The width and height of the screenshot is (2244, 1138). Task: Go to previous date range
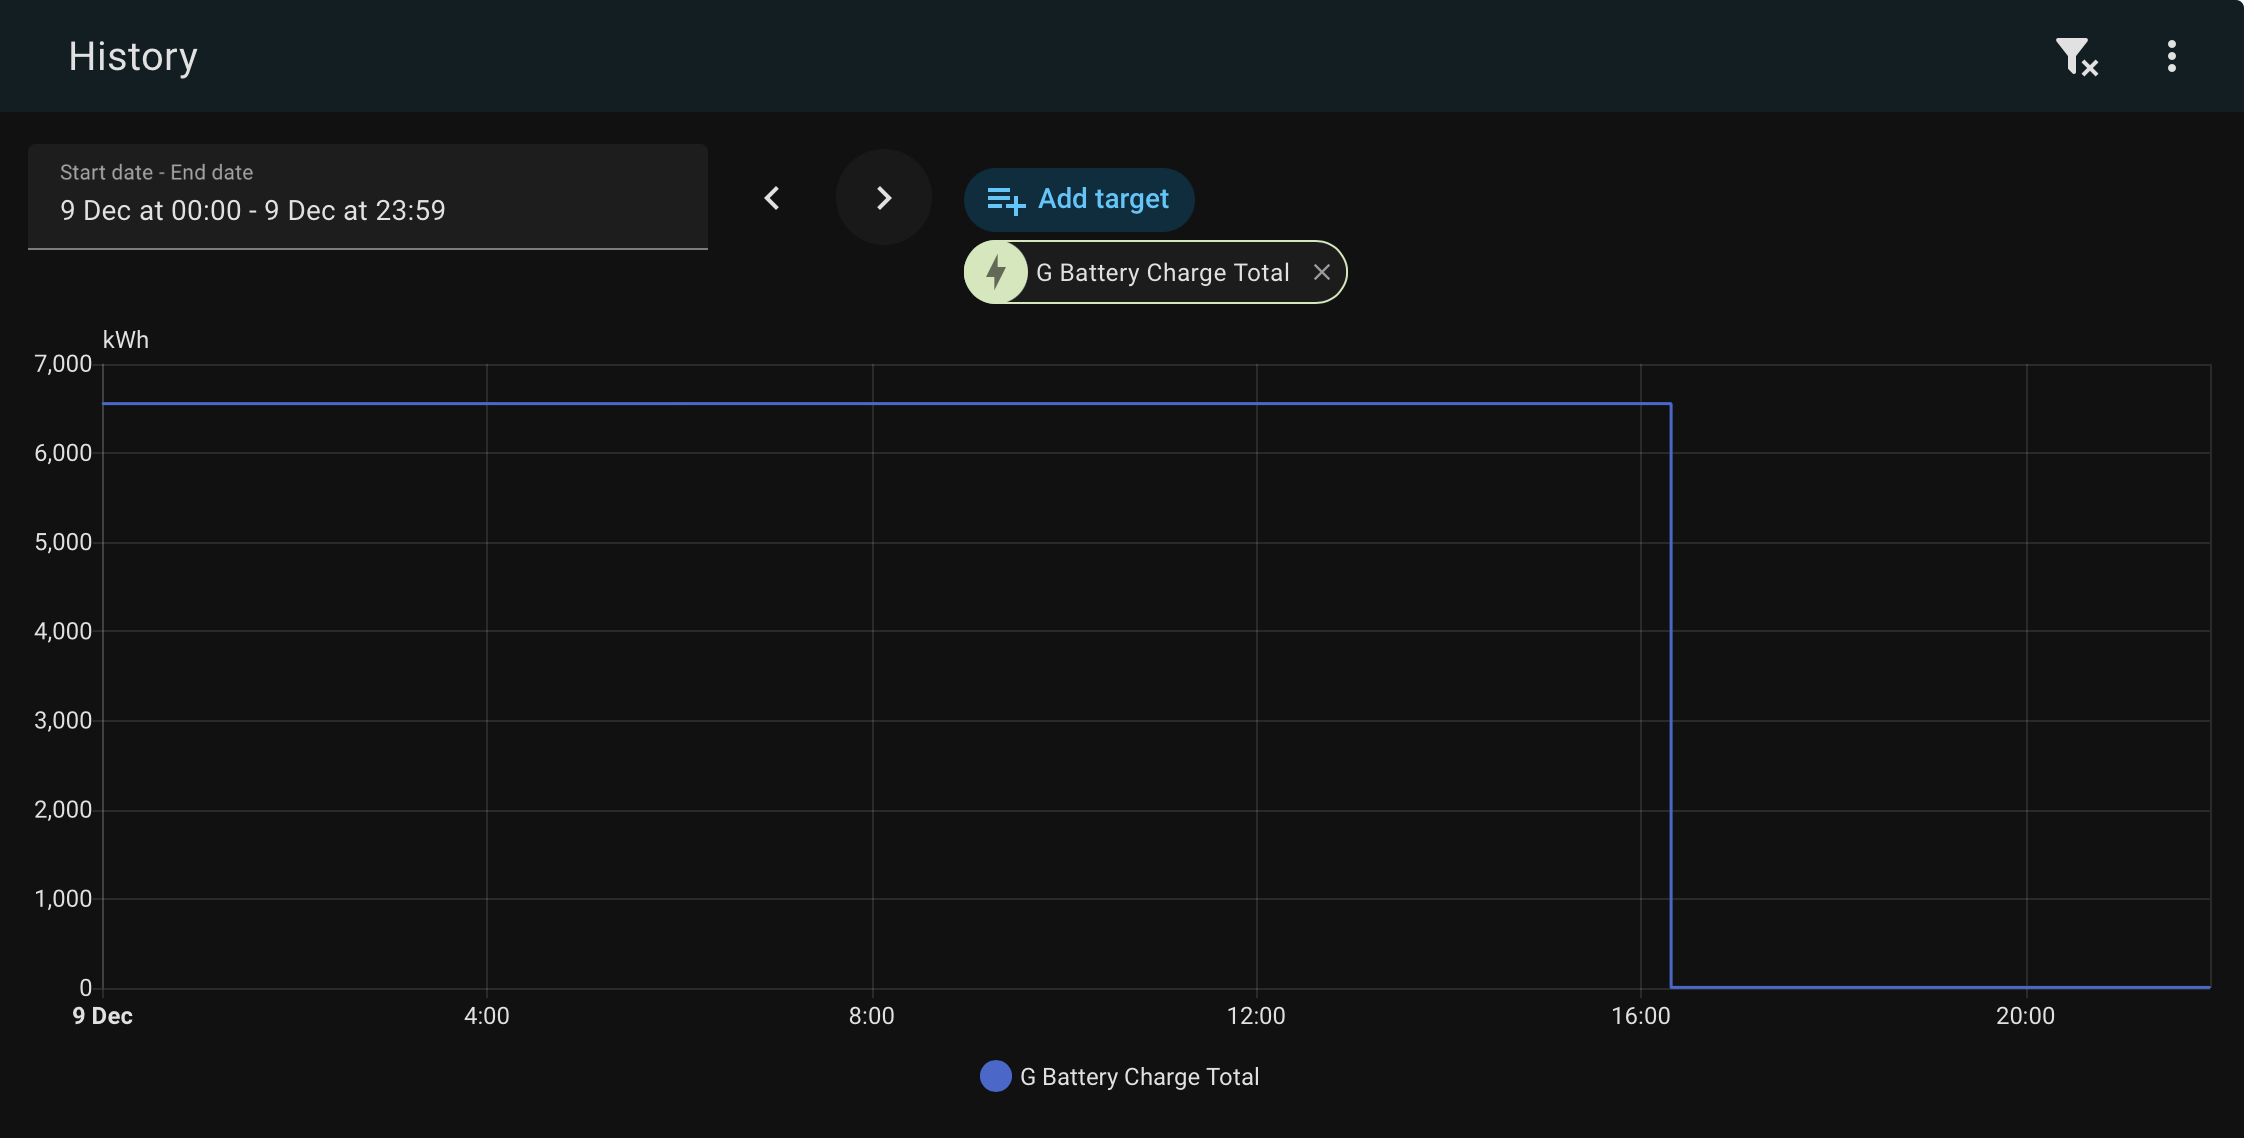coord(772,198)
